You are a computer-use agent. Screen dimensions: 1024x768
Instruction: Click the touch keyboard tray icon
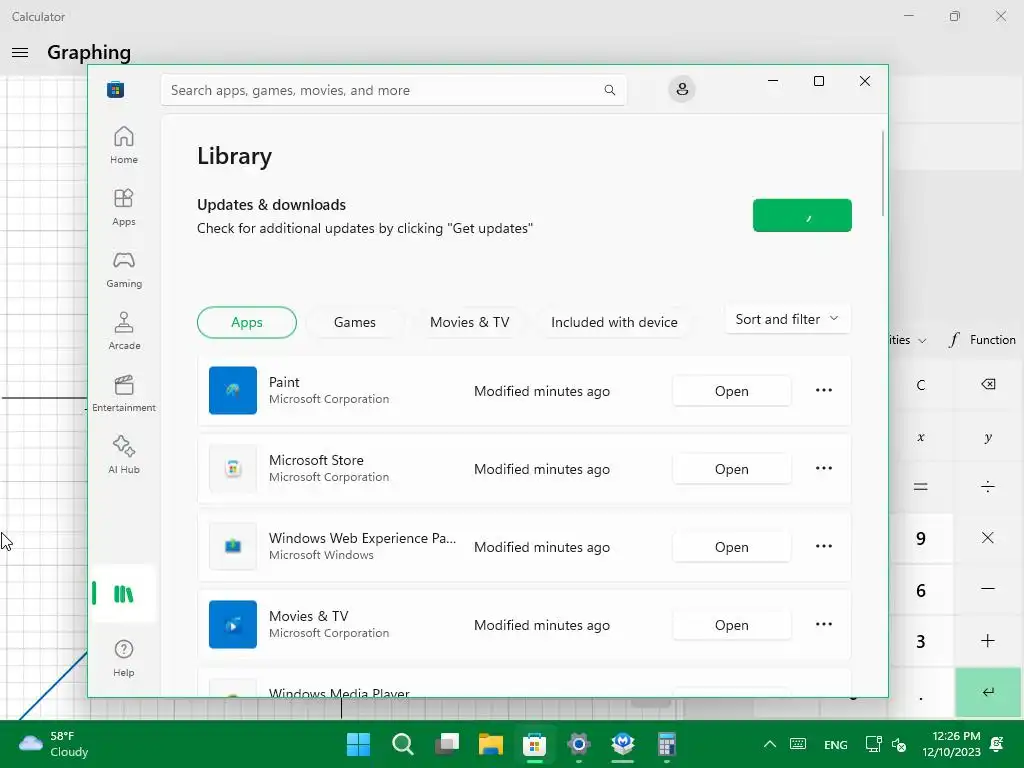point(797,744)
